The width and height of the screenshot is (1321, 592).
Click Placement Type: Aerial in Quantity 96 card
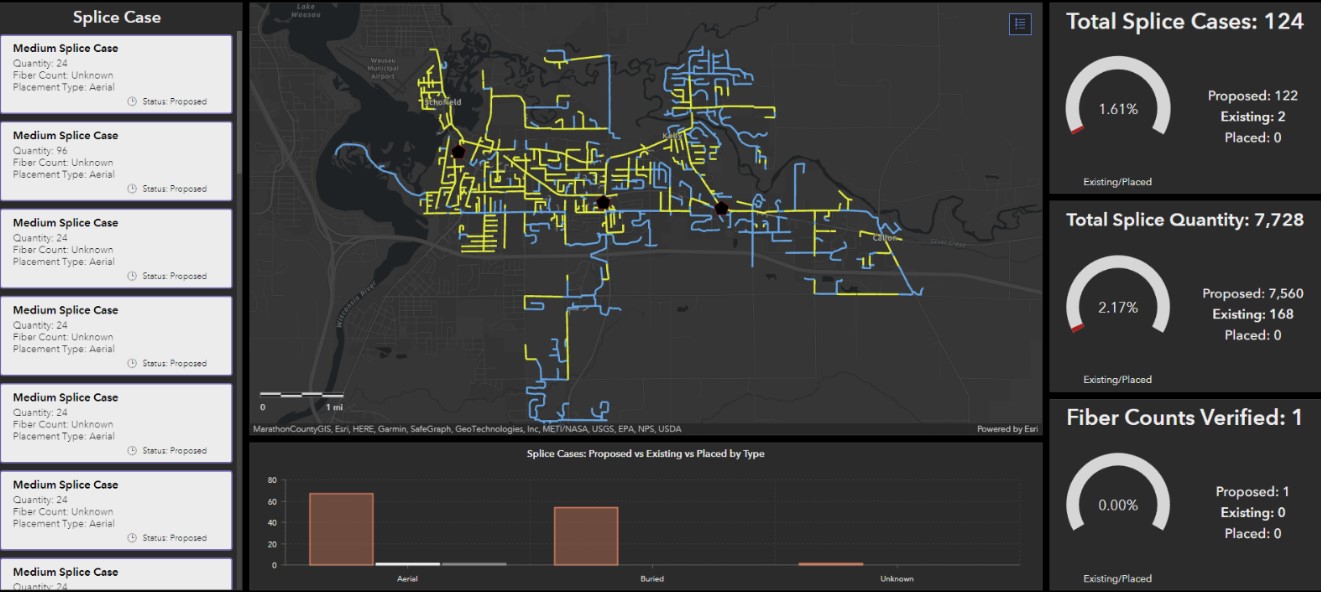(x=64, y=175)
